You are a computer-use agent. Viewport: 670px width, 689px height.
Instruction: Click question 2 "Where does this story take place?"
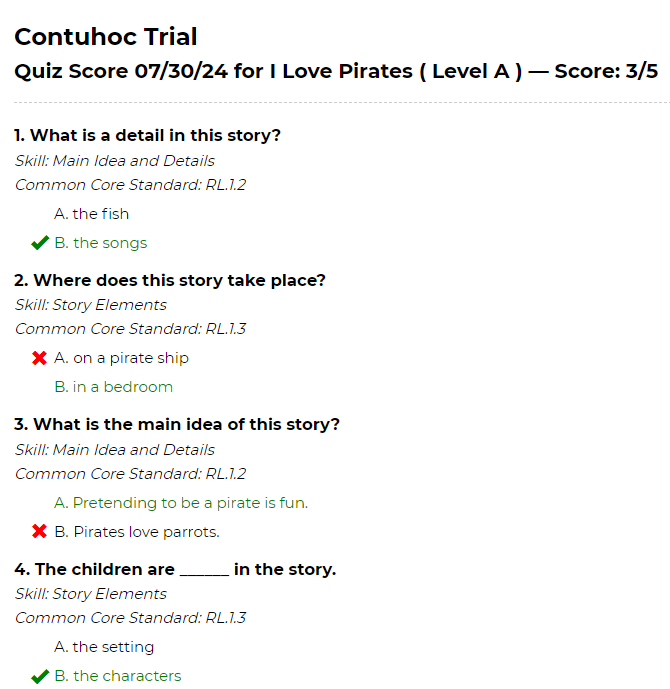(x=170, y=280)
